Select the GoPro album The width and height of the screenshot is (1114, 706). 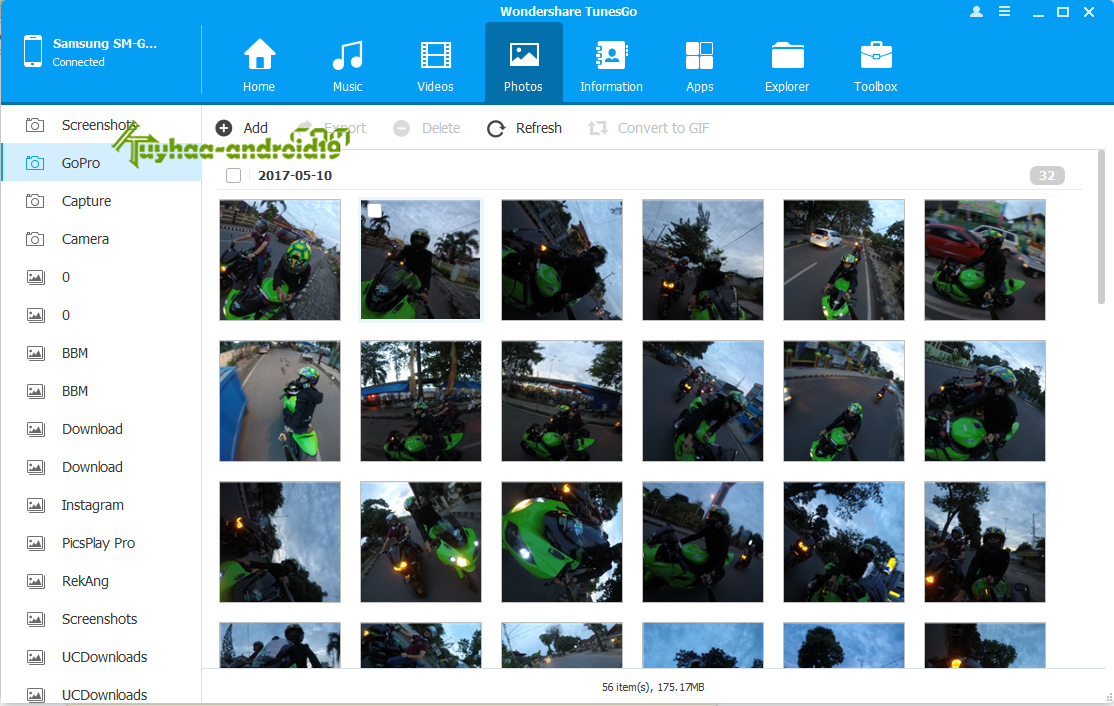pyautogui.click(x=102, y=163)
